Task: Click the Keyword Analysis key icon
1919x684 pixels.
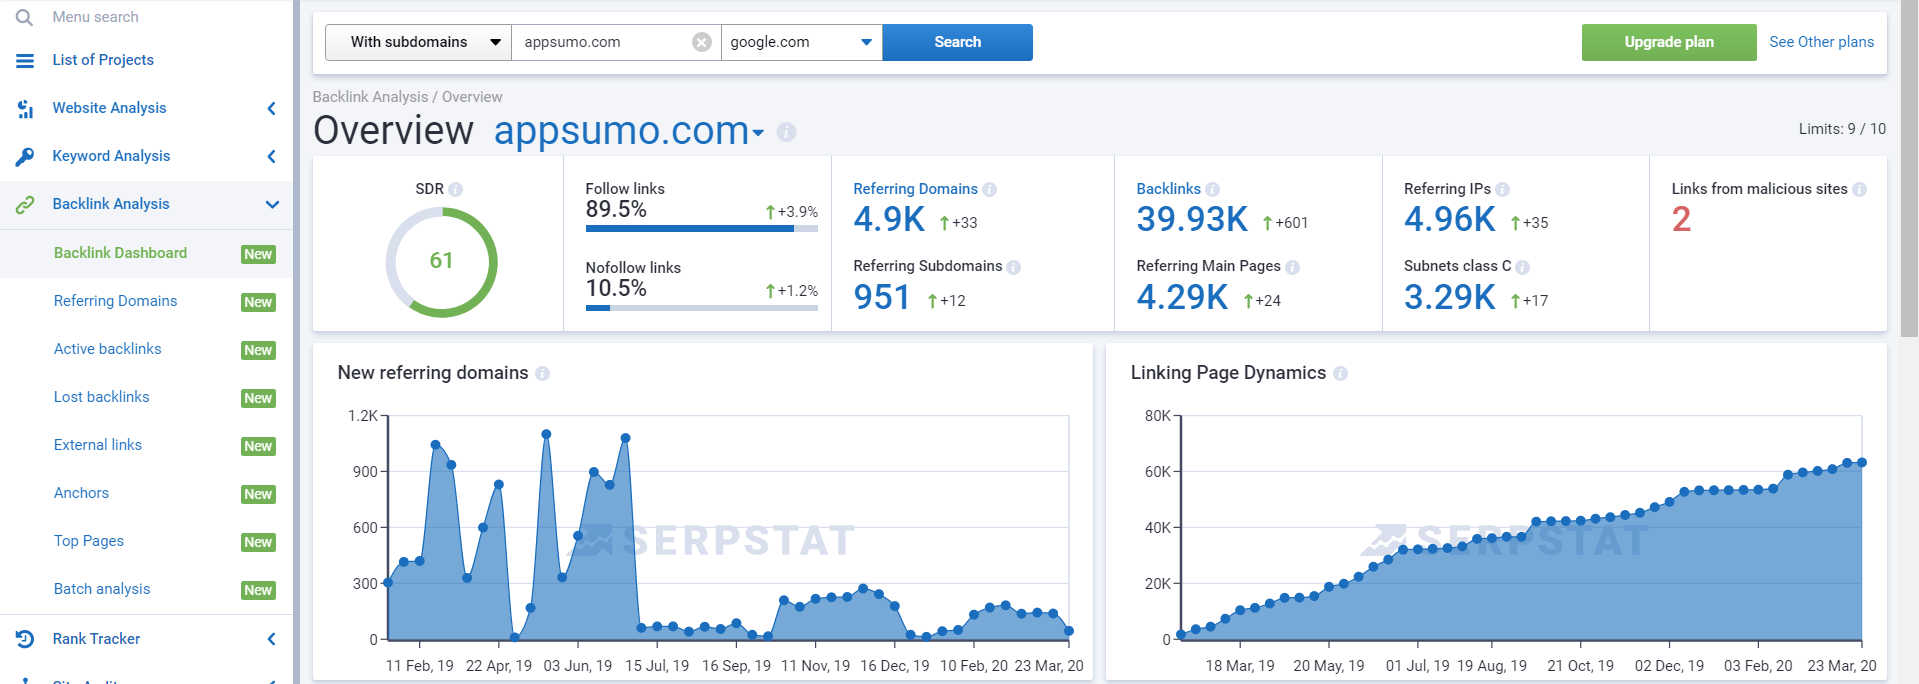Action: click(x=25, y=157)
